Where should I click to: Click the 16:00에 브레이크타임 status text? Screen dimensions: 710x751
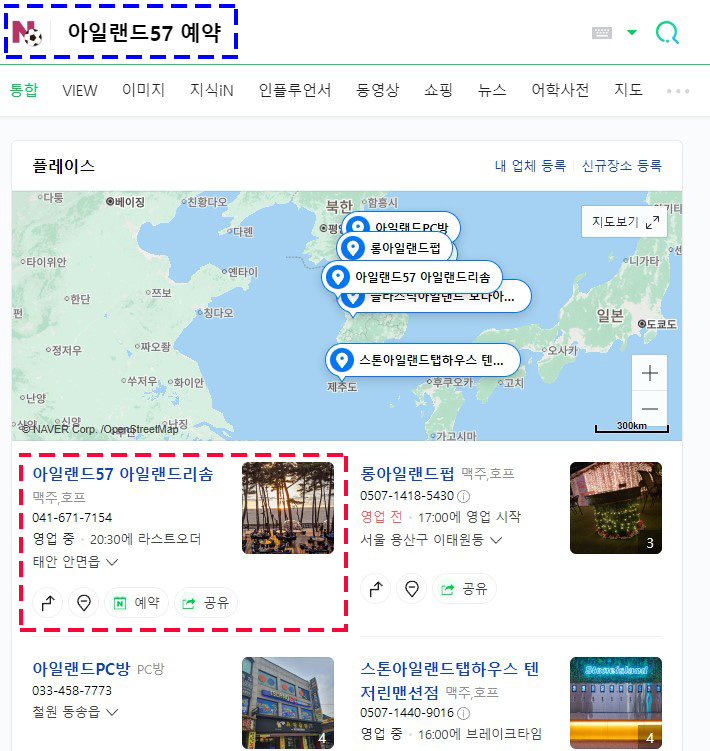(x=480, y=734)
